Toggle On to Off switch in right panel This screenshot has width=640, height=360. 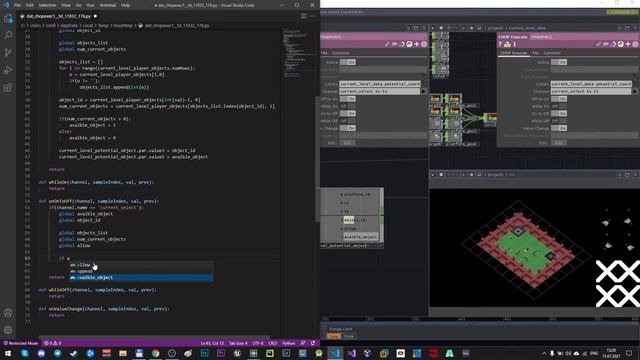[558, 113]
